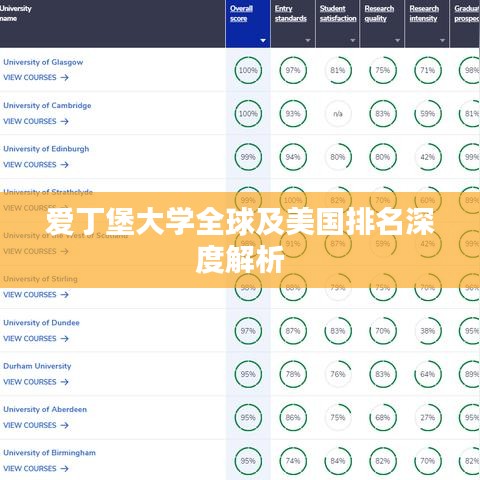Screen dimensions: 480x480
Task: View courses for University of Edinburgh
Action: point(36,165)
